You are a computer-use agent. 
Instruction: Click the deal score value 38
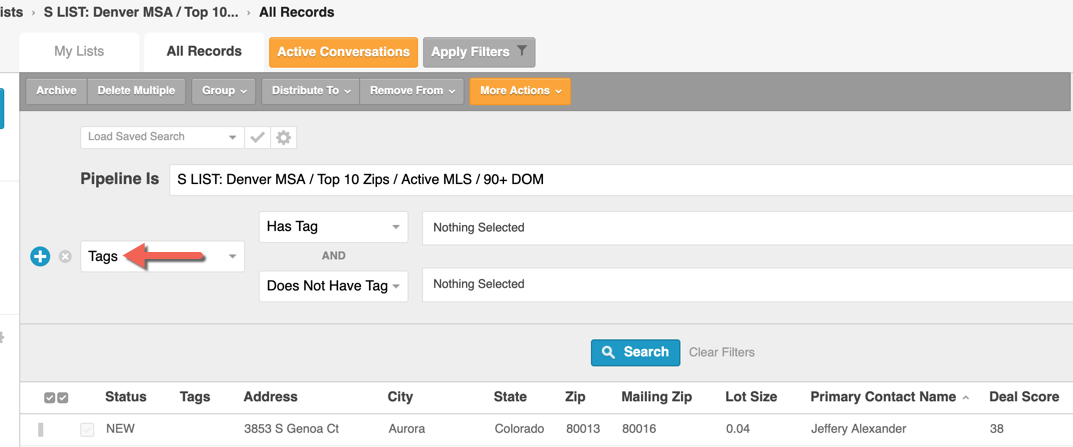(996, 429)
